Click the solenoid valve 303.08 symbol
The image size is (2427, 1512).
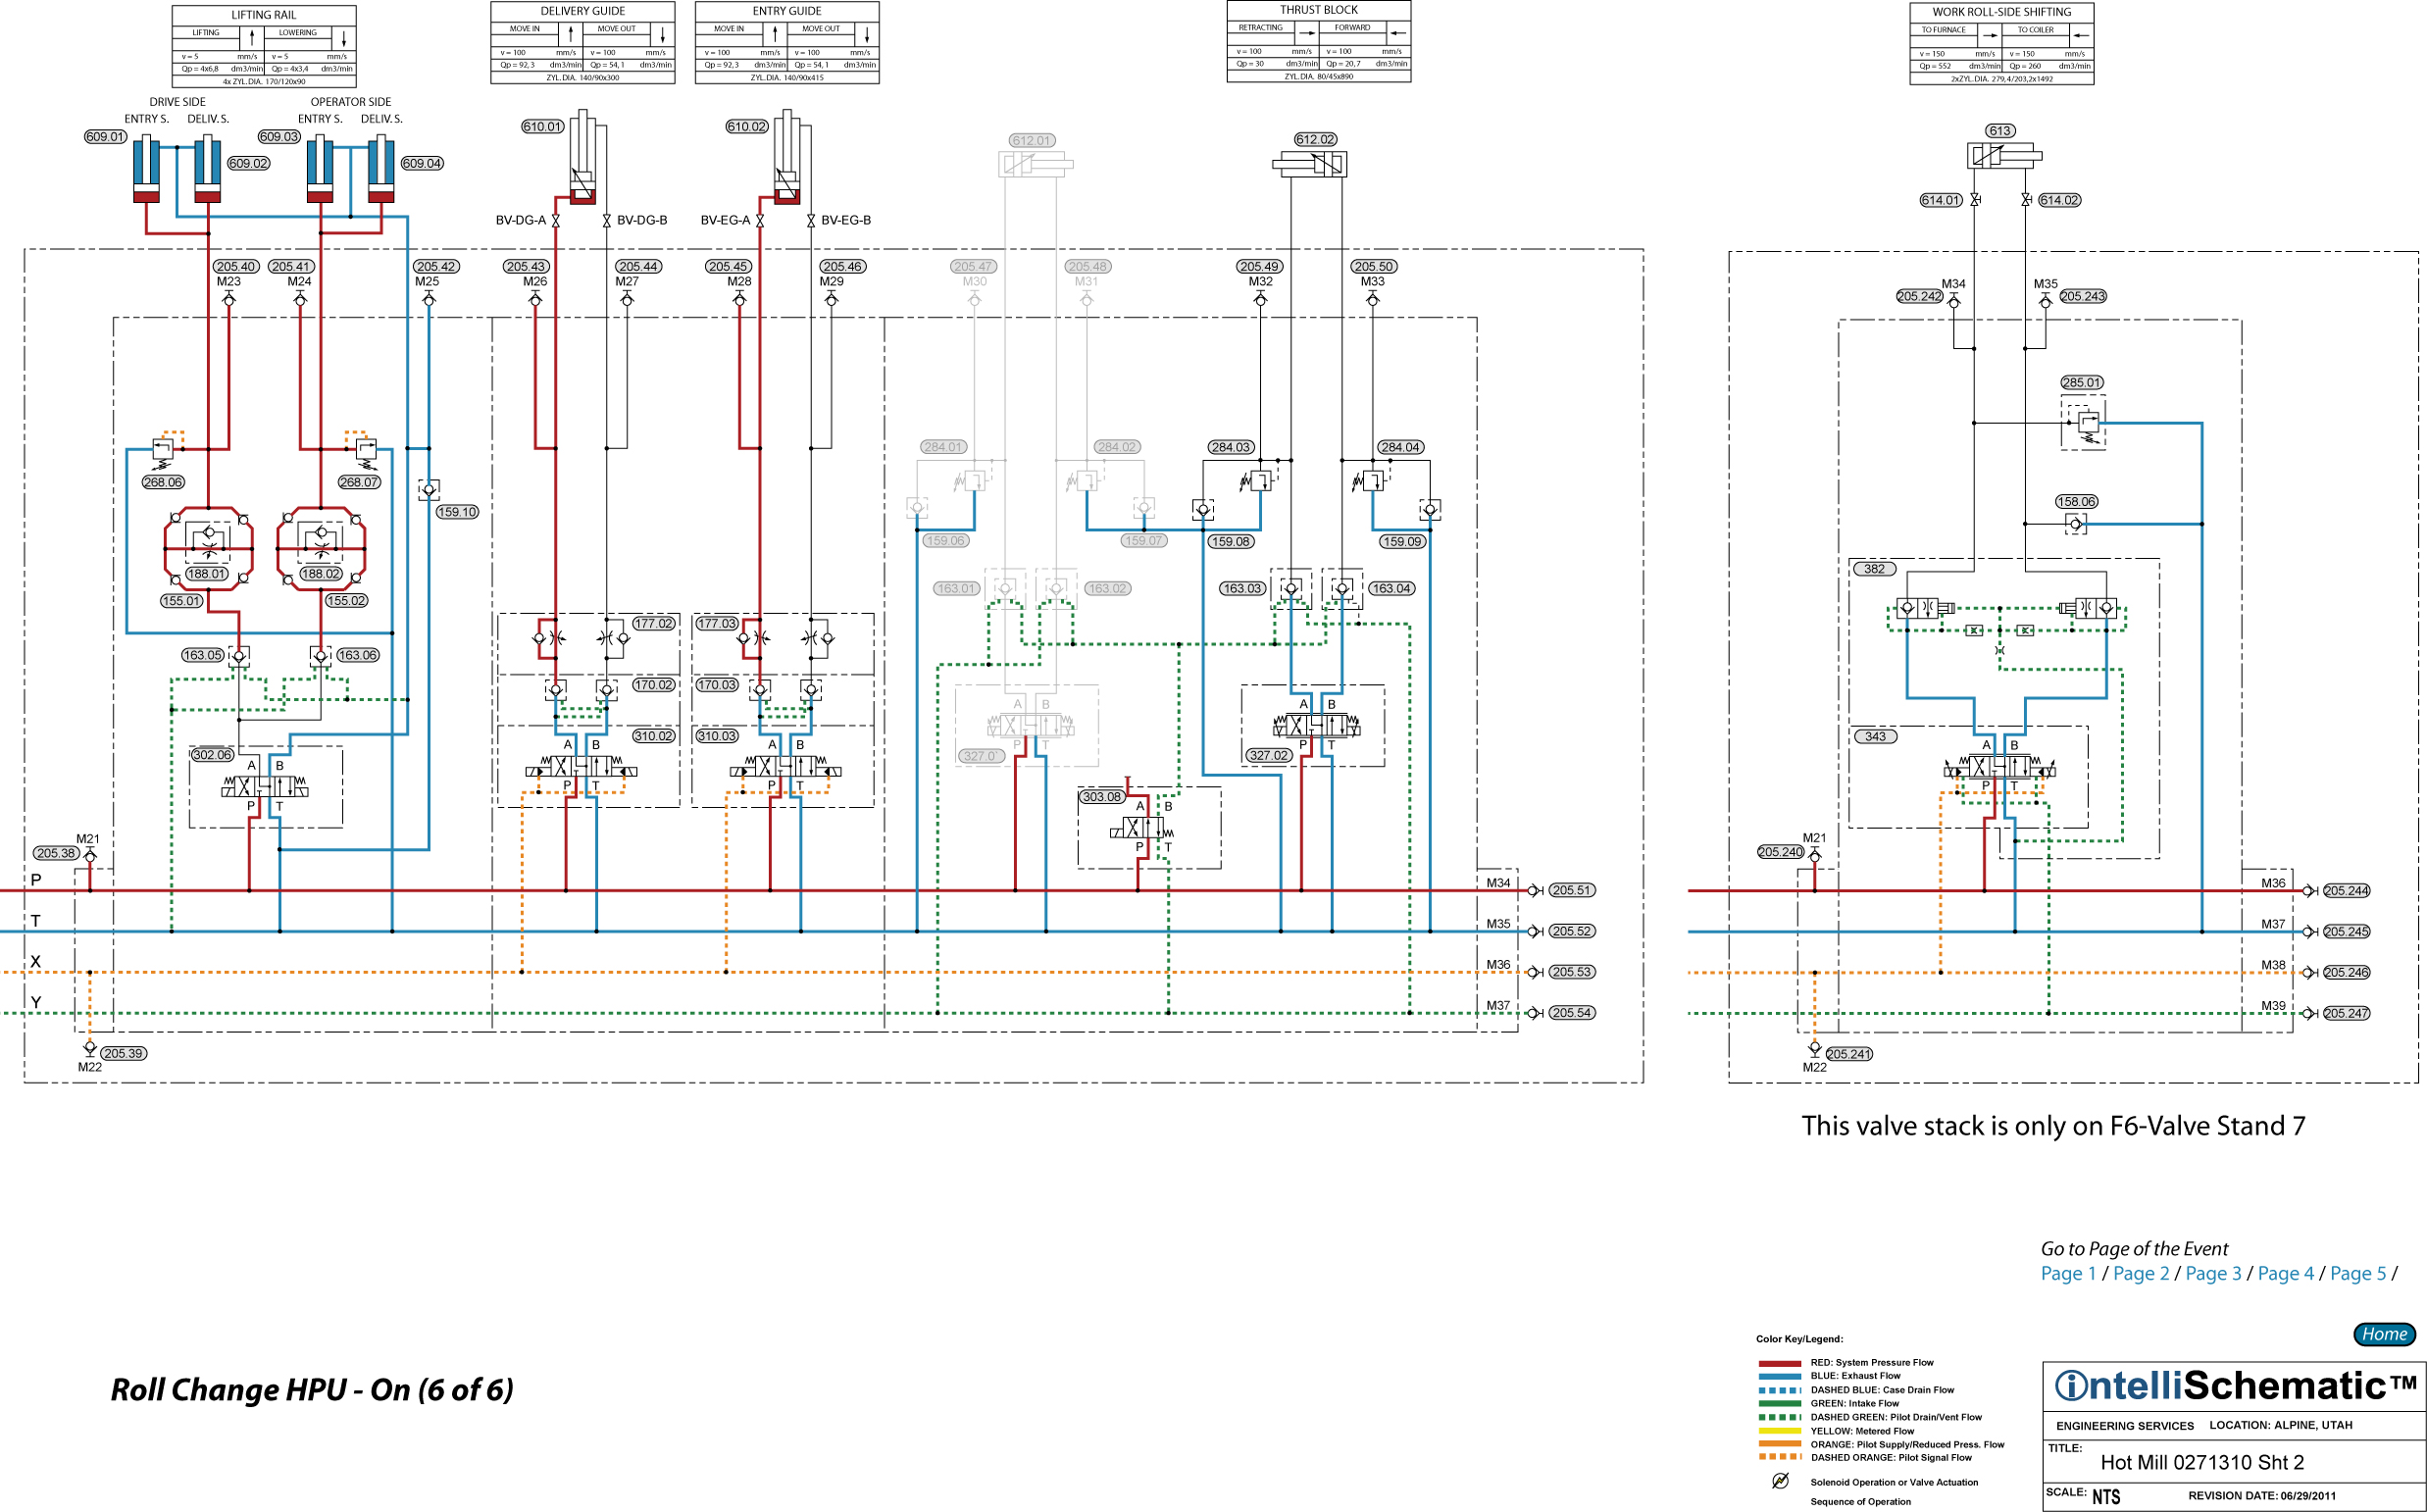1141,828
